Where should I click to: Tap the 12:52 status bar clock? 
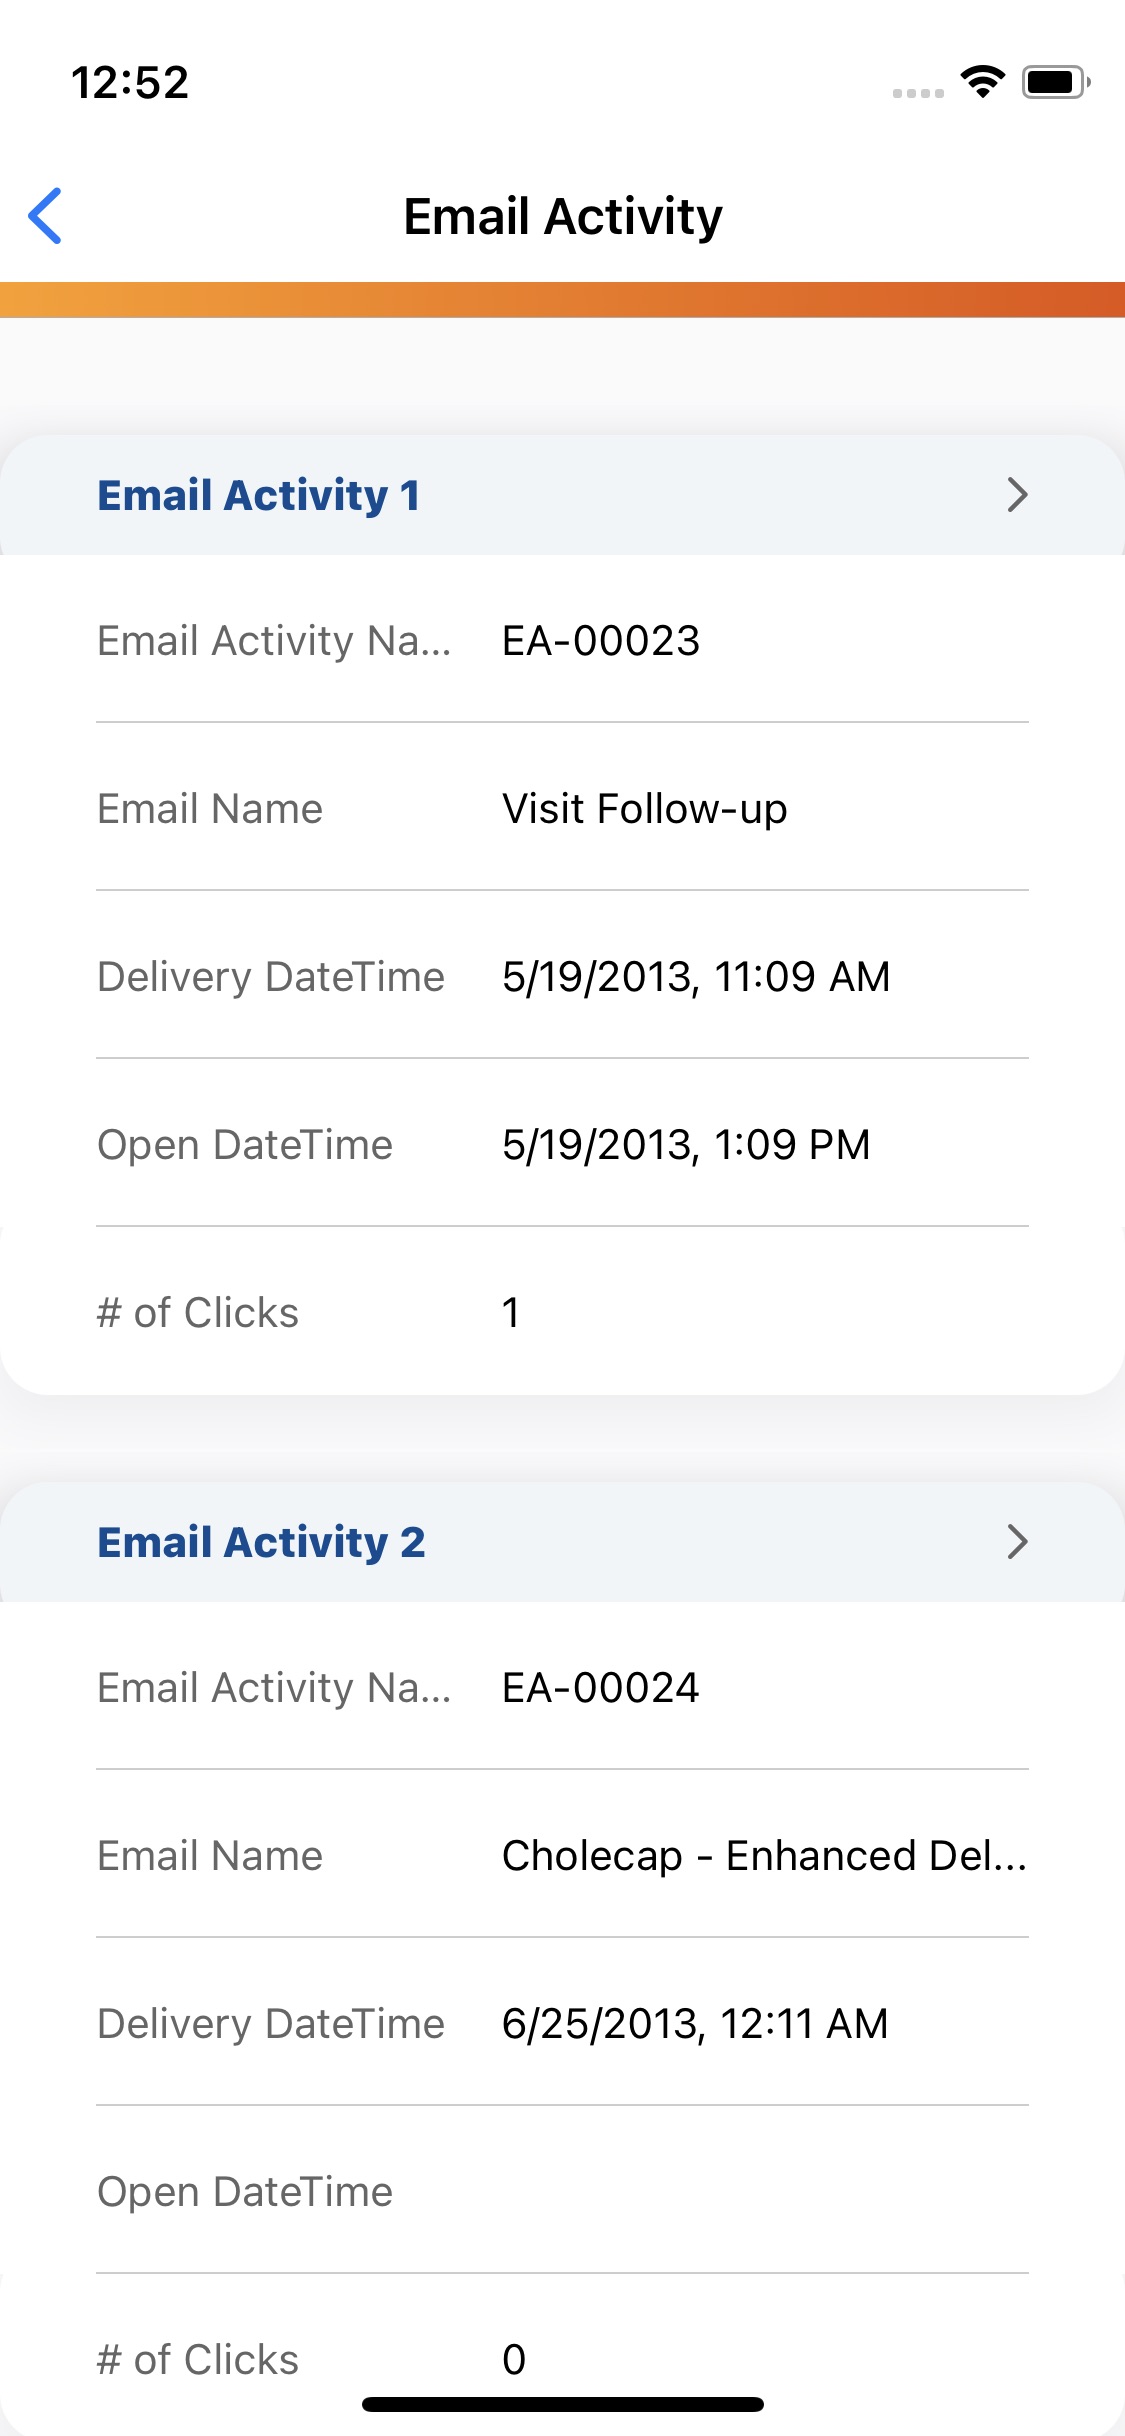[x=130, y=82]
